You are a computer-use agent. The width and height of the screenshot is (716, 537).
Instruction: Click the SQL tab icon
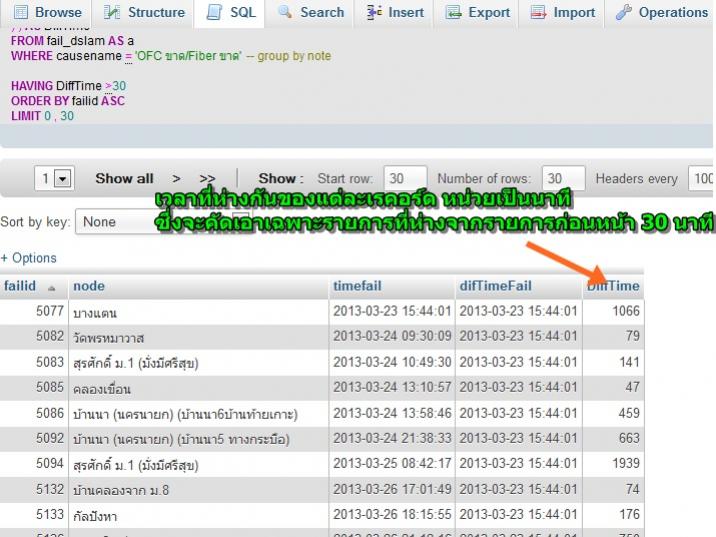[214, 12]
